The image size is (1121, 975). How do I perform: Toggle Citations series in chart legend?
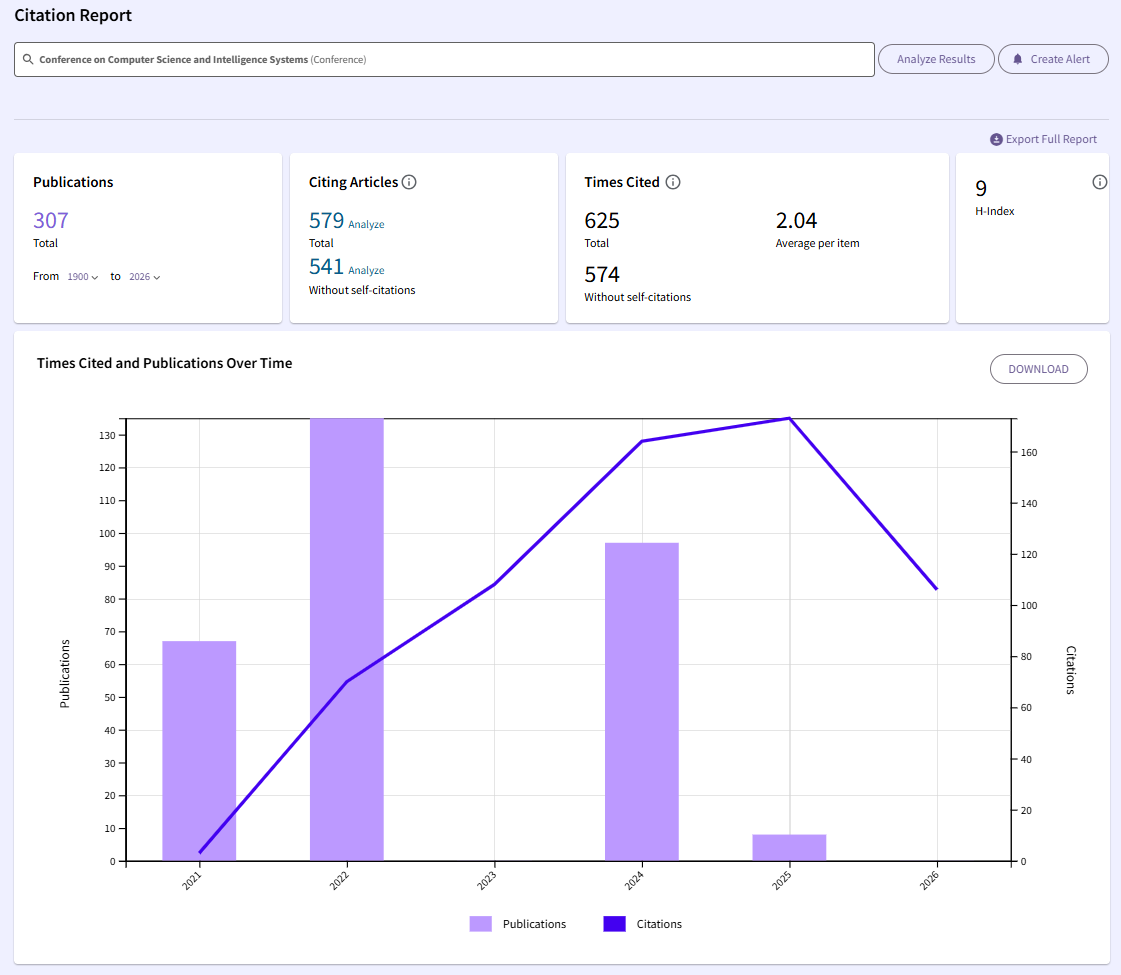(x=643, y=924)
